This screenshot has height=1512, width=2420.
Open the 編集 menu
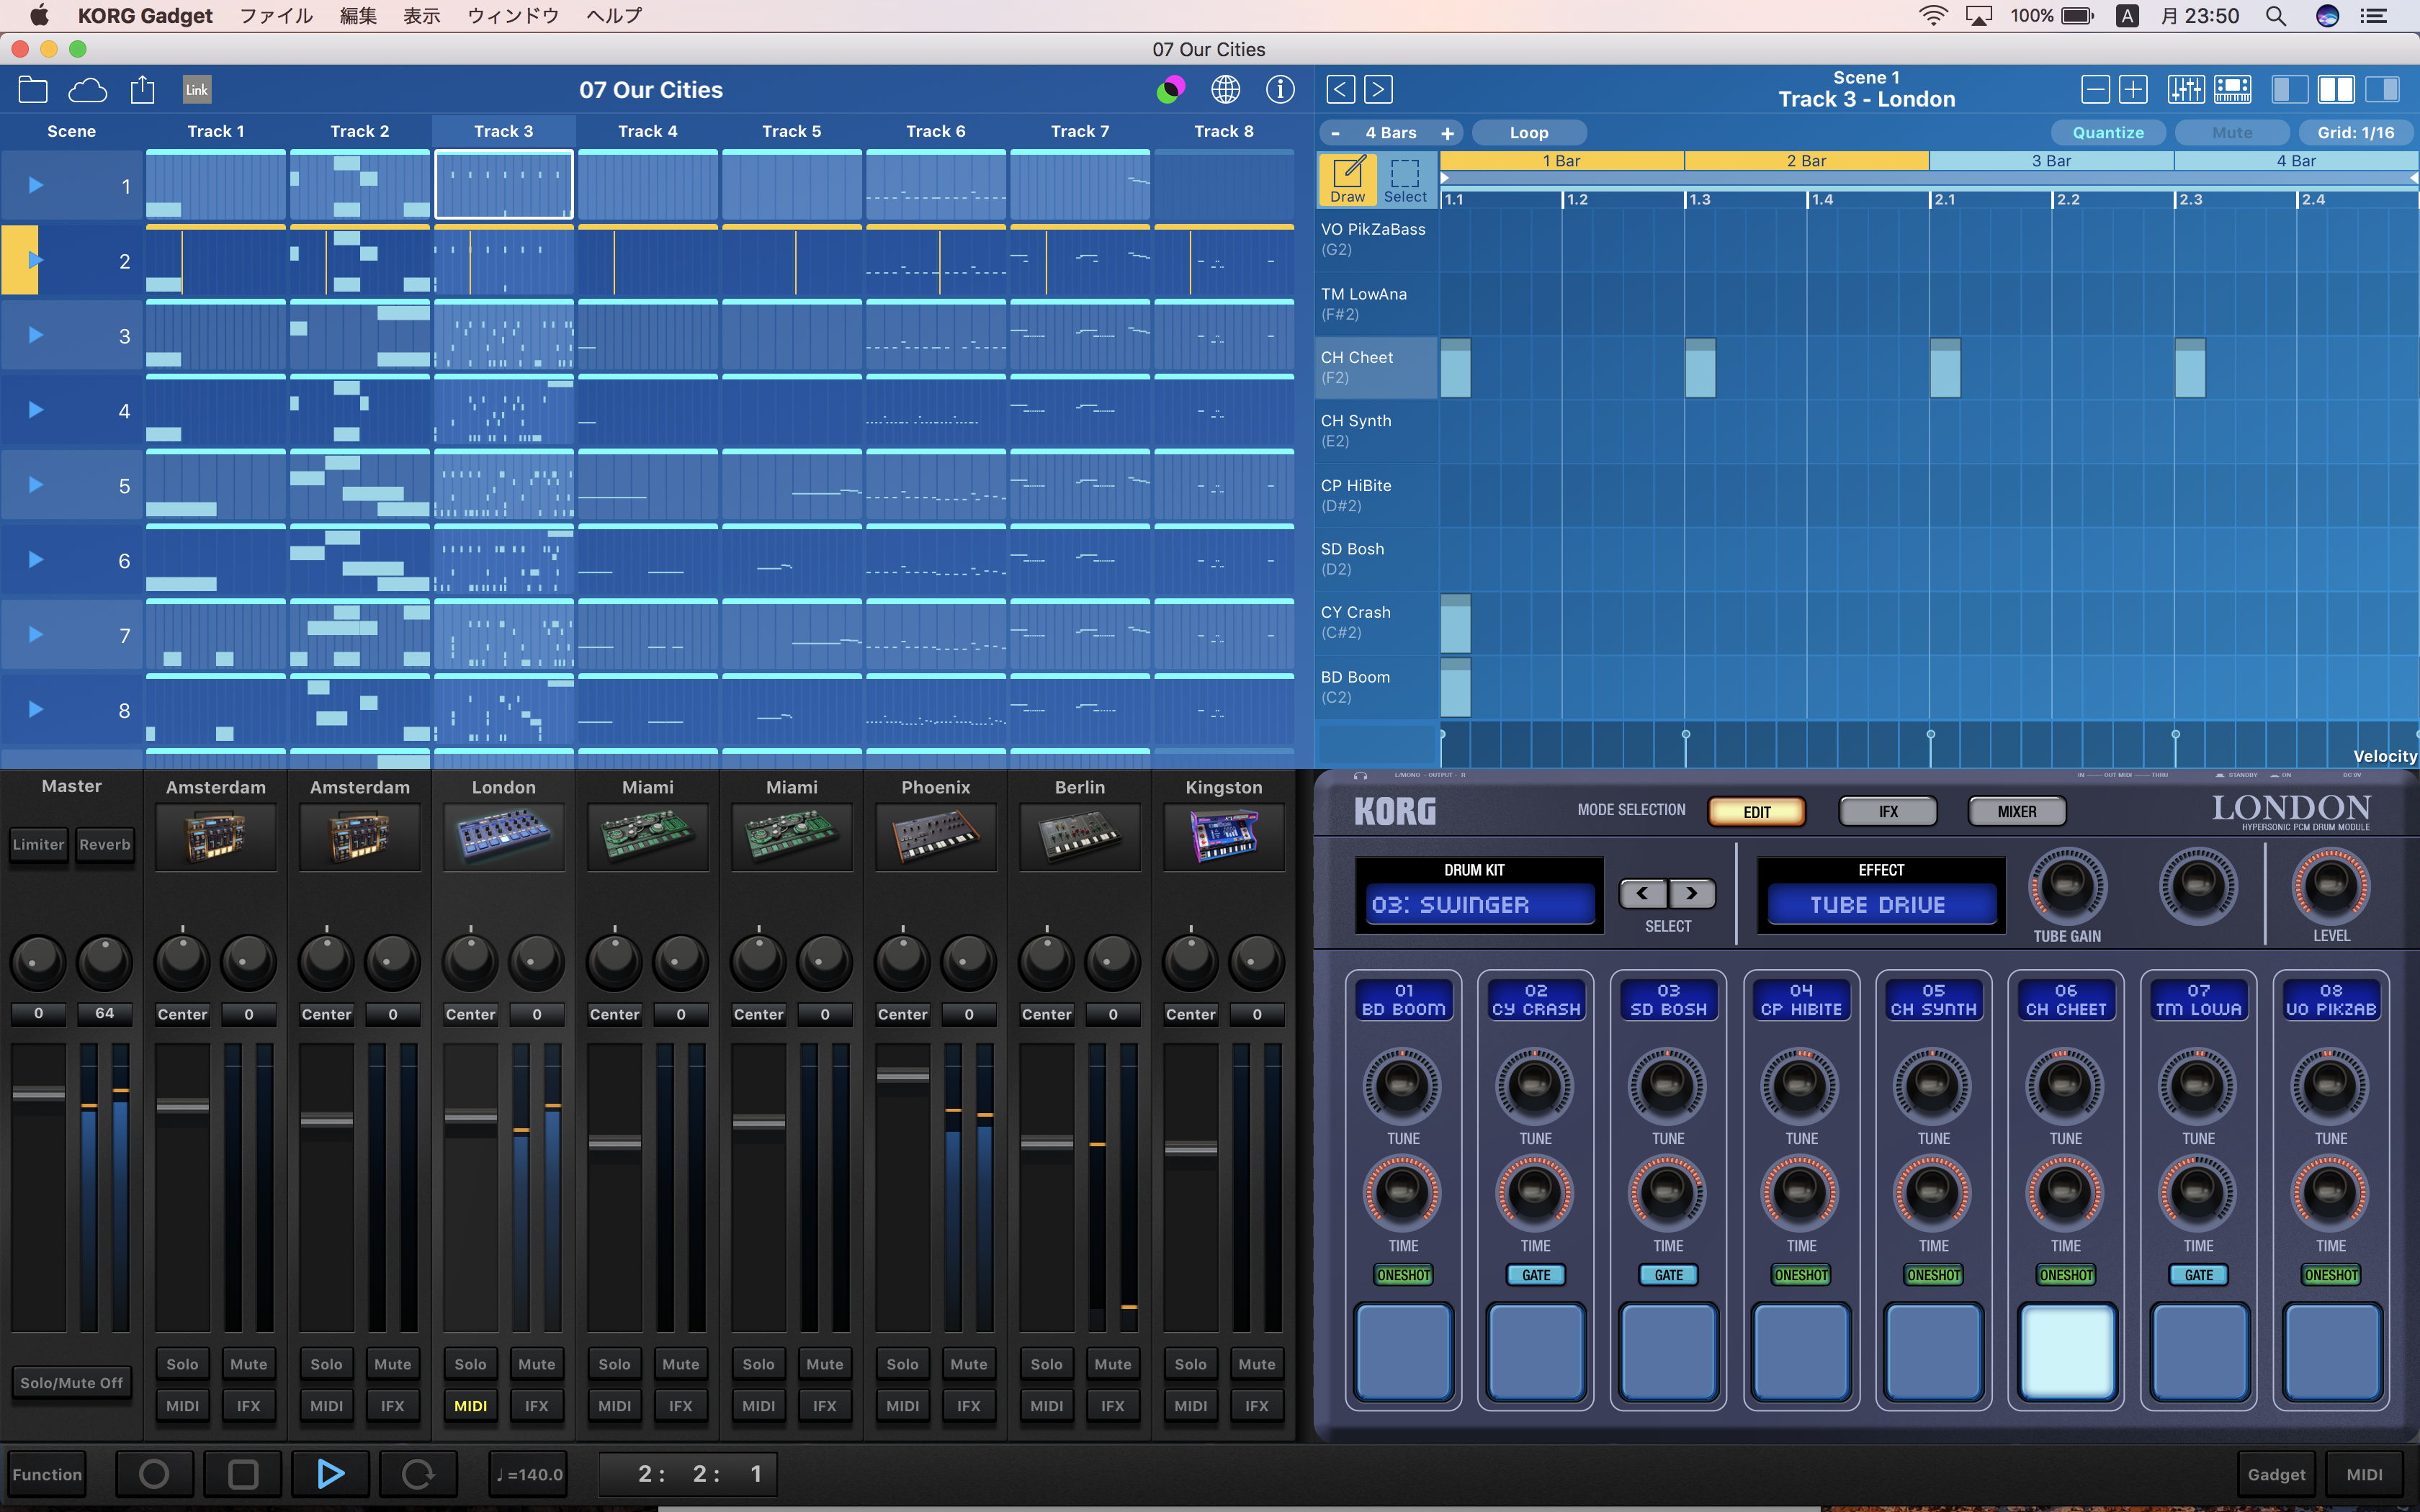(x=358, y=16)
